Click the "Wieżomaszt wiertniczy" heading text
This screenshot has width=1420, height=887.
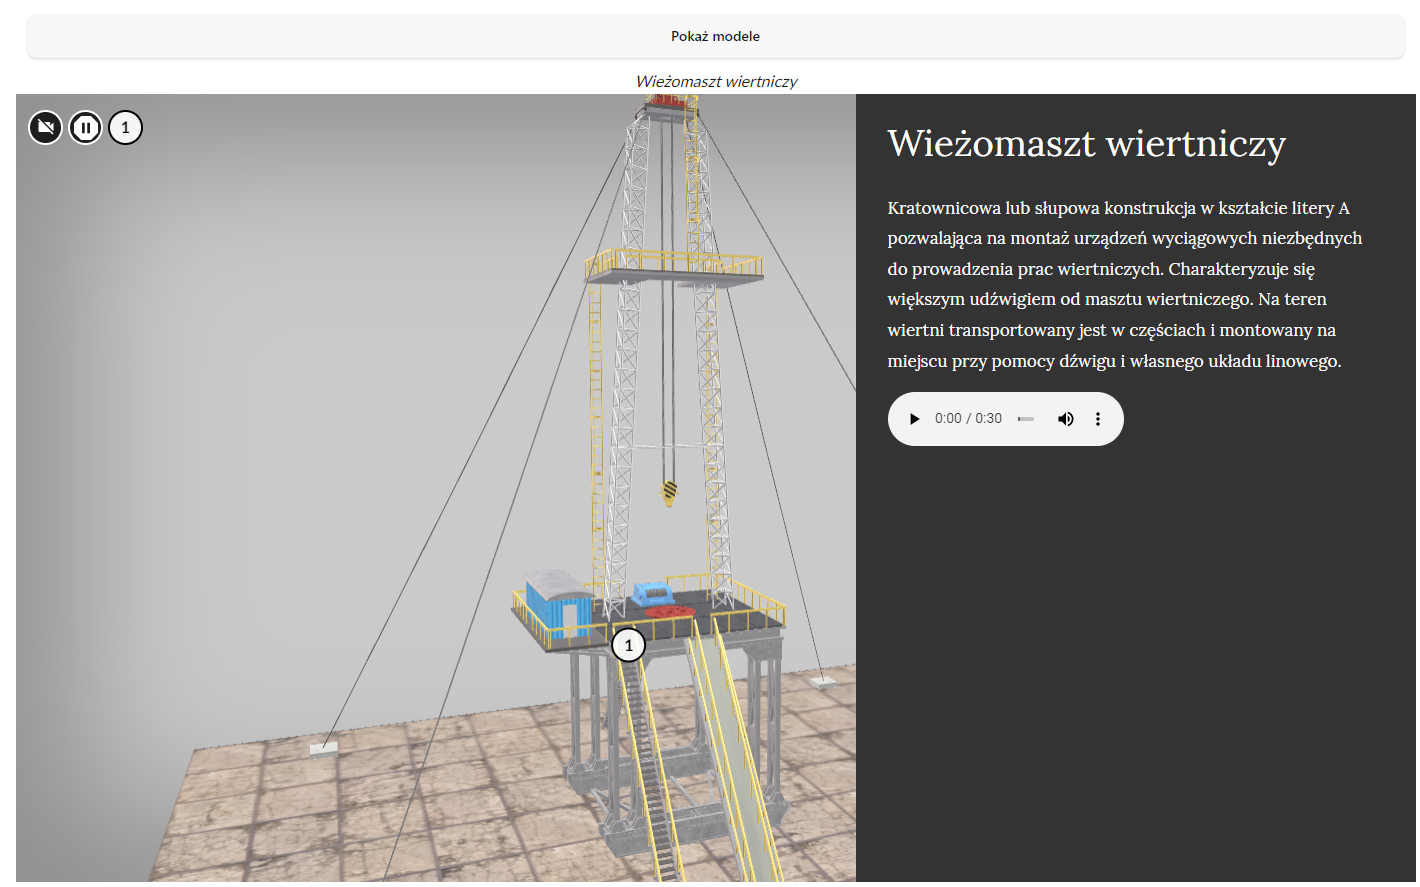pyautogui.click(x=1086, y=143)
